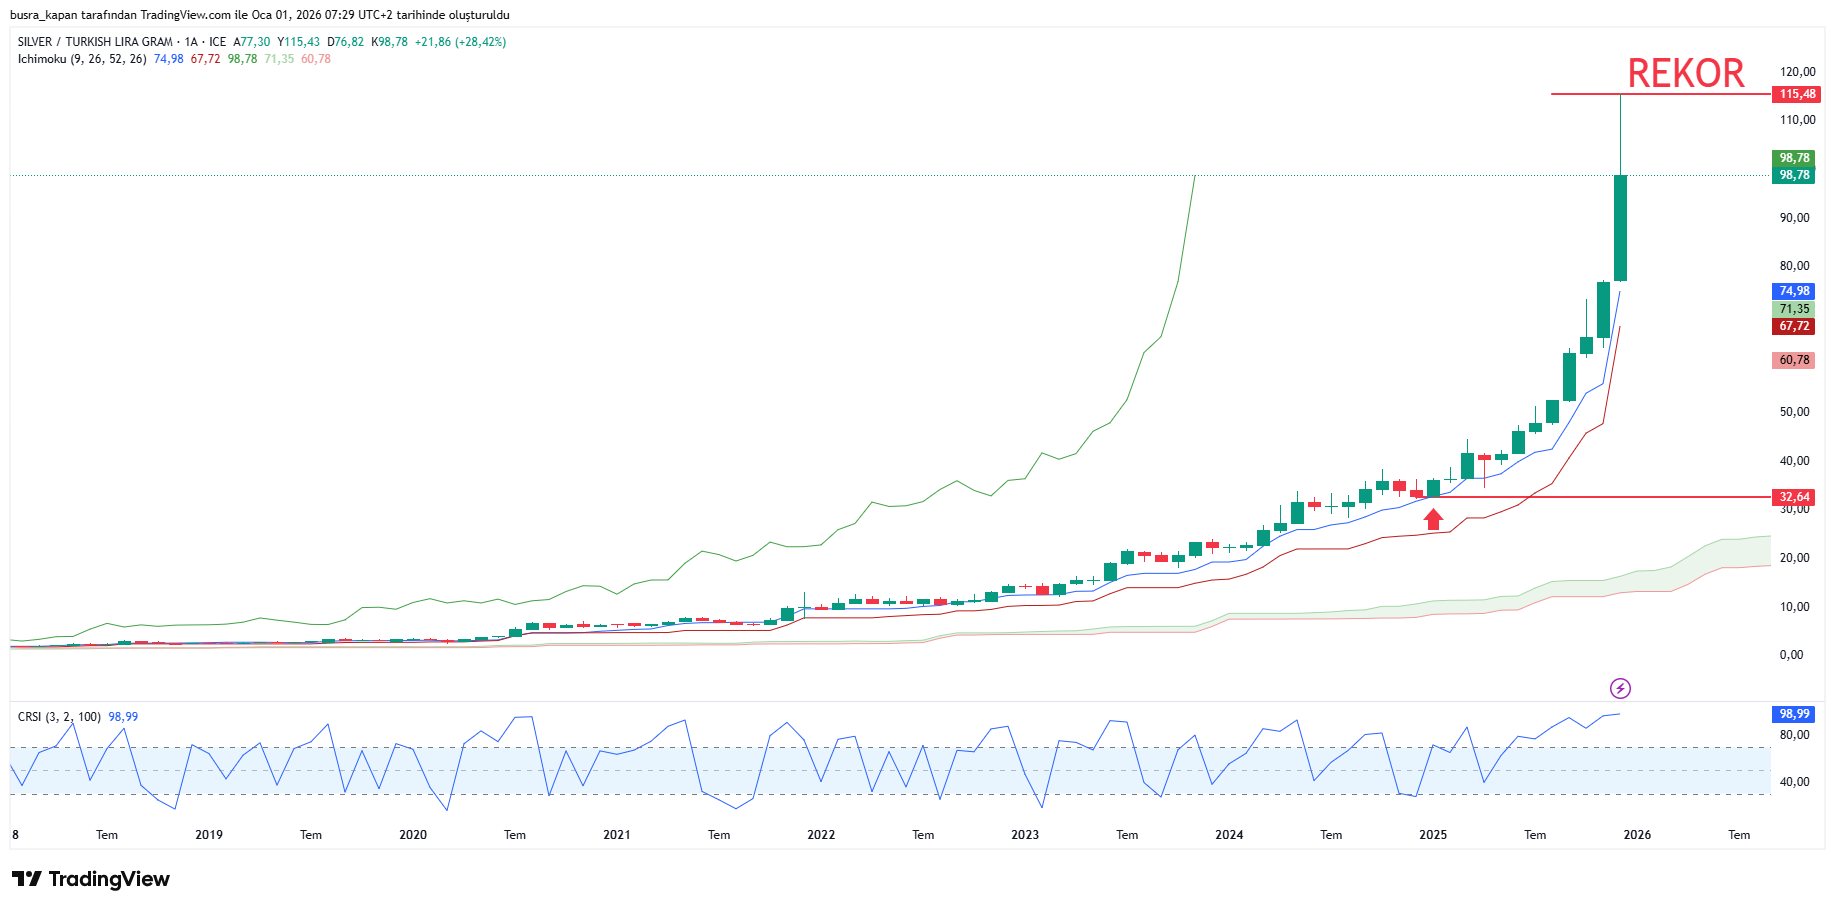1835x909 pixels.
Task: Click the red REKOR annotation text
Action: coord(1685,73)
